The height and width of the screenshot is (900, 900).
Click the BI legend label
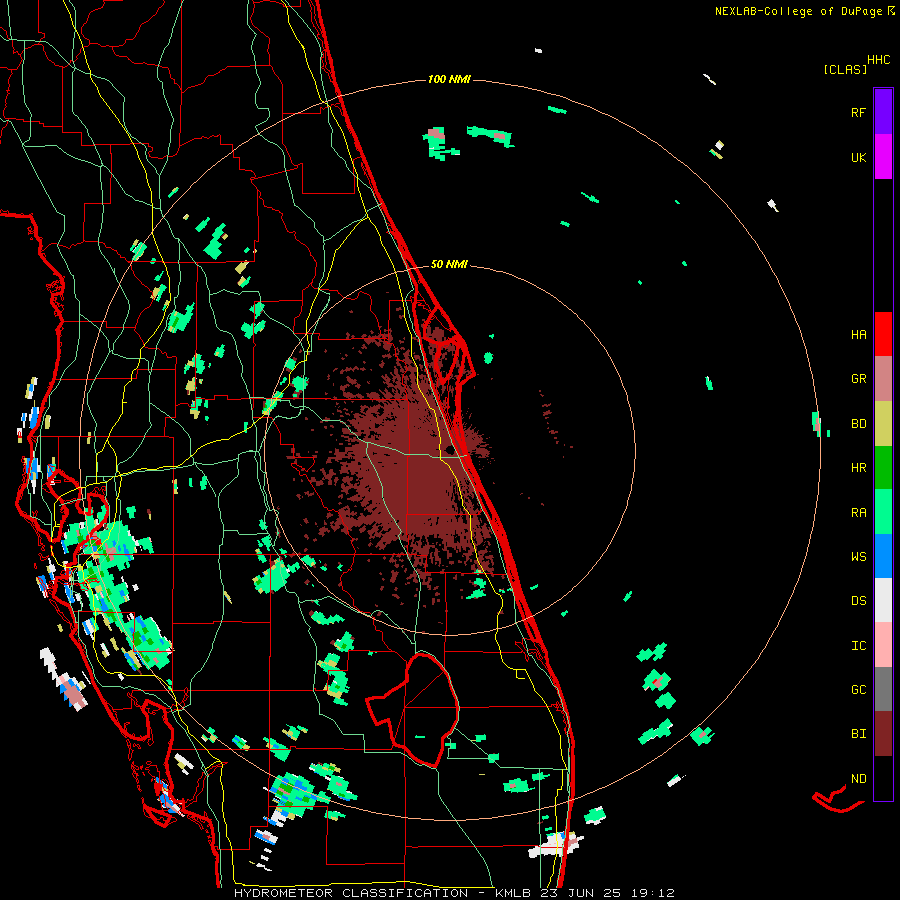tap(858, 734)
